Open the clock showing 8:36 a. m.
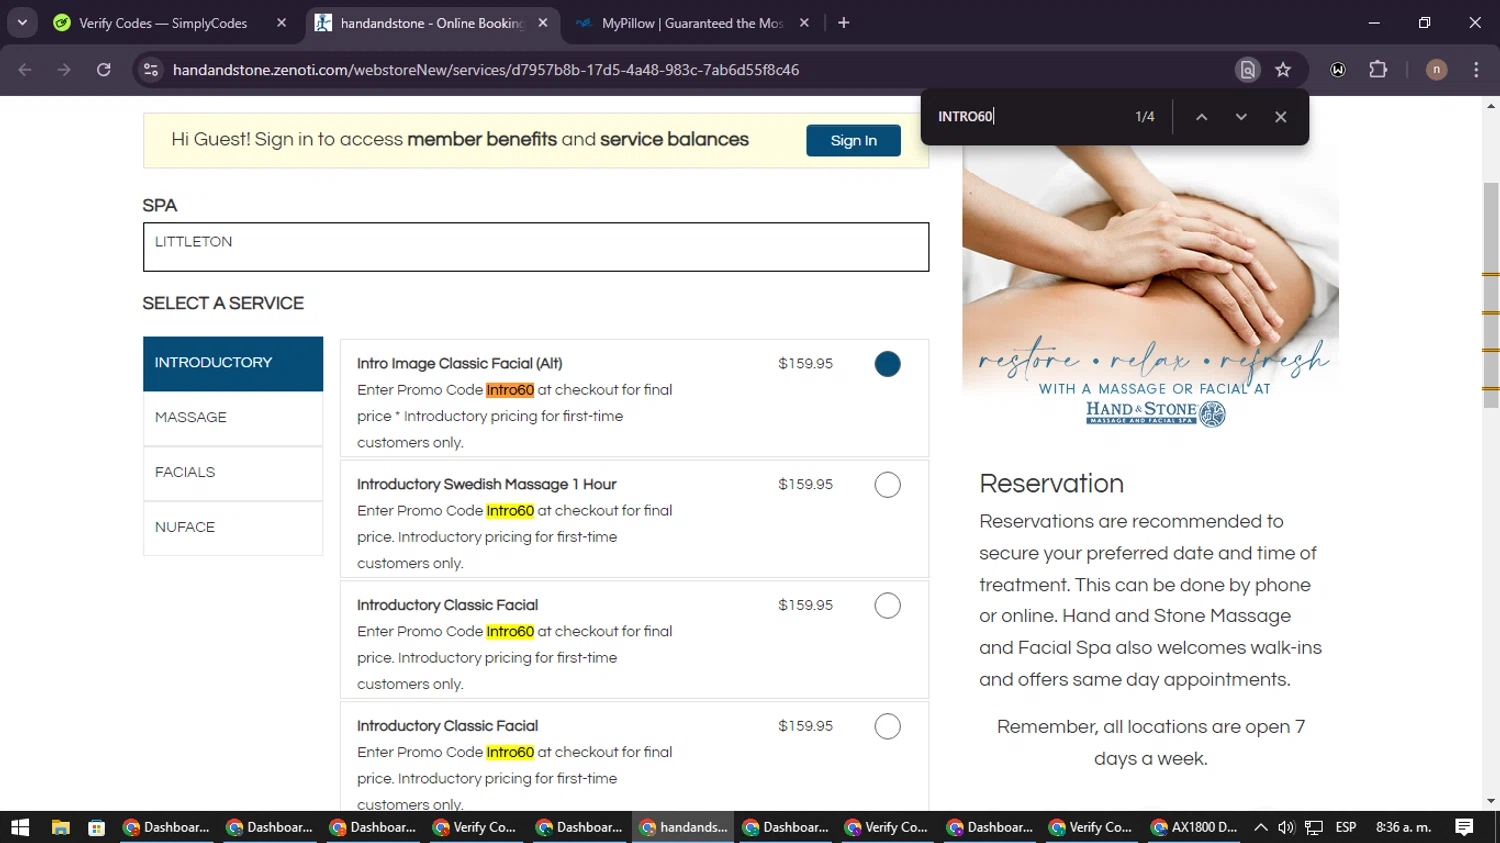Image resolution: width=1500 pixels, height=843 pixels. [1404, 827]
